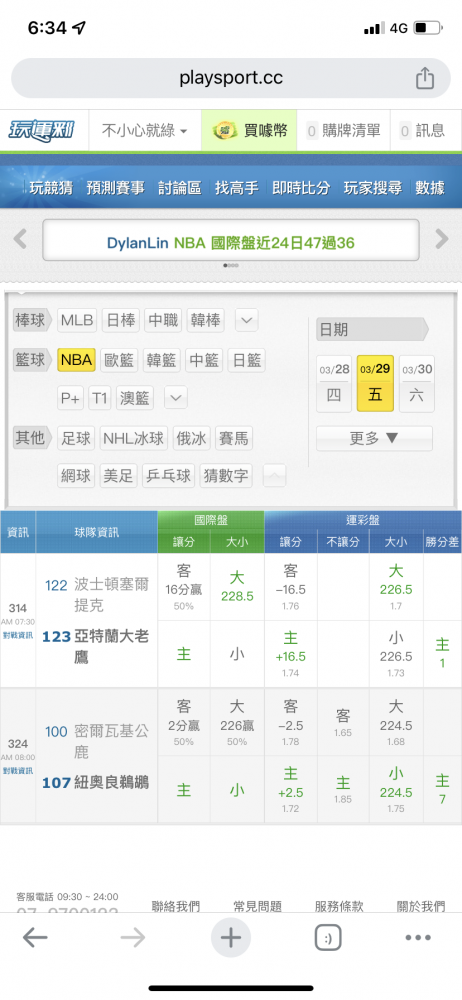Tap the browser forward arrow
The image size is (462, 1000).
tap(133, 937)
